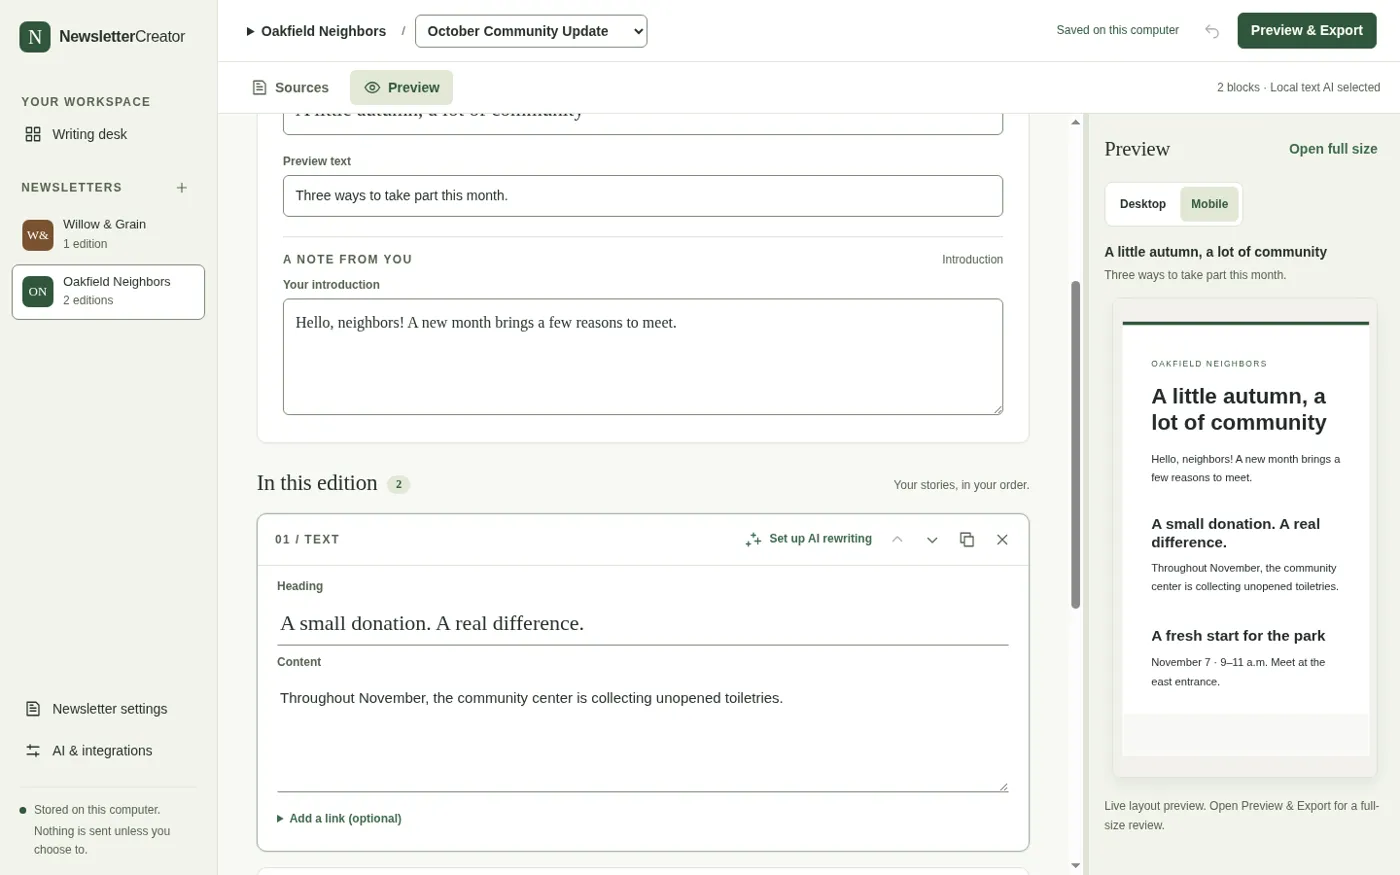
Task: Add a new newsletter with plus icon
Action: (x=182, y=188)
